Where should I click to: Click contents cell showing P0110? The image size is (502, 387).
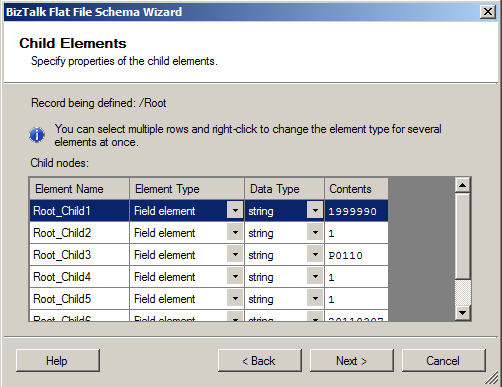[356, 255]
